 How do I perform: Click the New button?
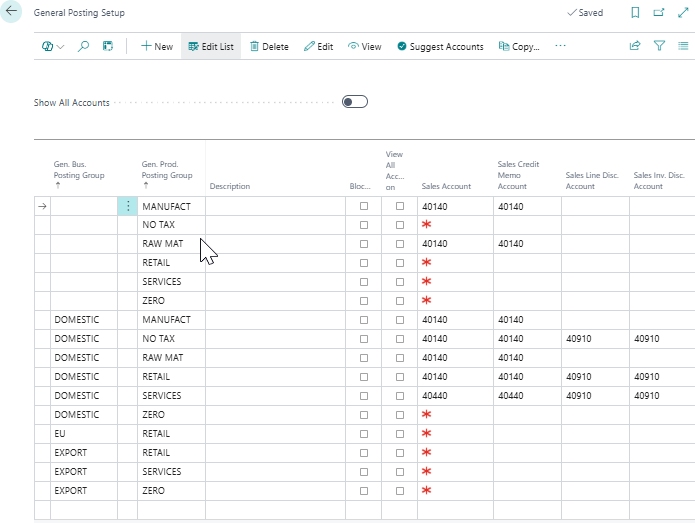pyautogui.click(x=156, y=46)
